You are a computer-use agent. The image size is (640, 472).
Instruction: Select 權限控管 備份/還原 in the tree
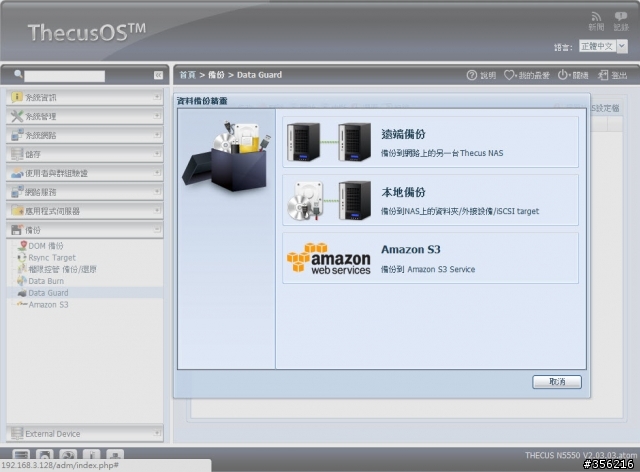(x=62, y=269)
